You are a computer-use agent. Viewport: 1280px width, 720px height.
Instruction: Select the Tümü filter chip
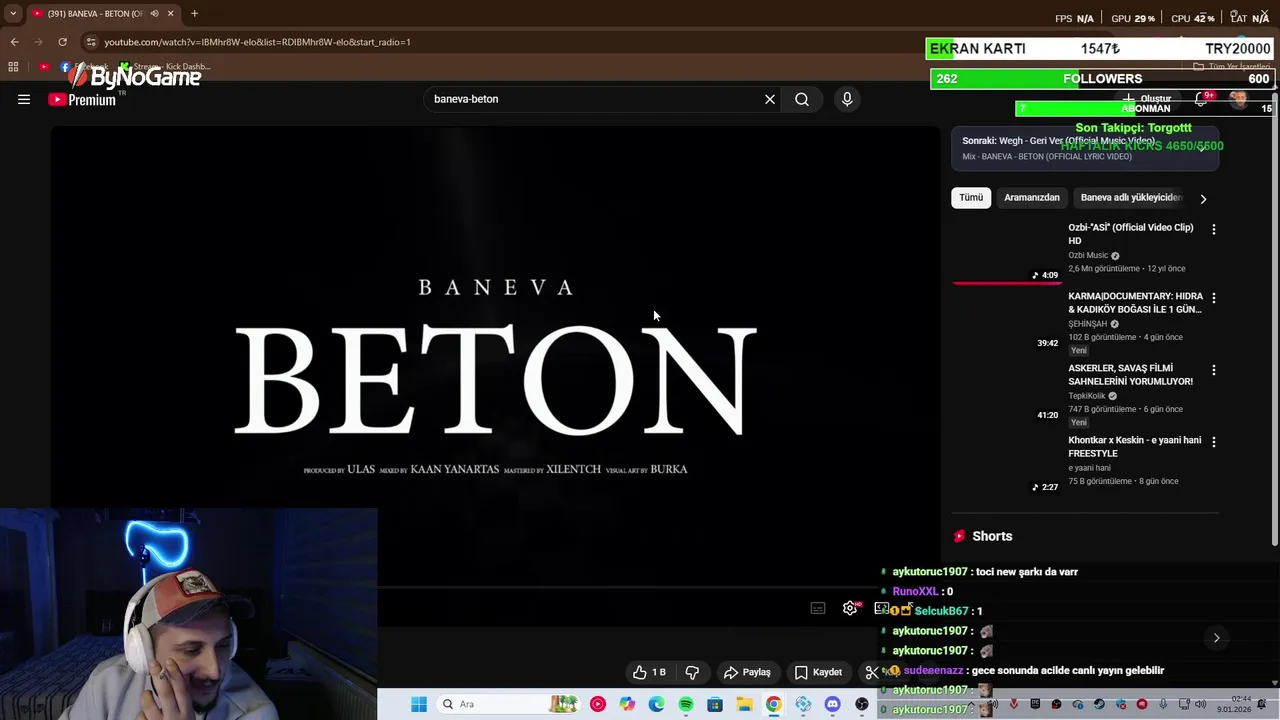coord(971,197)
